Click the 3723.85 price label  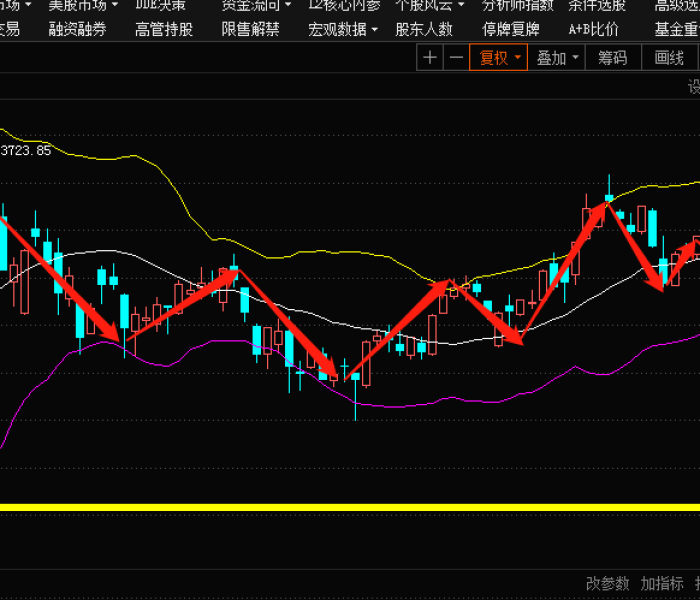coord(25,151)
